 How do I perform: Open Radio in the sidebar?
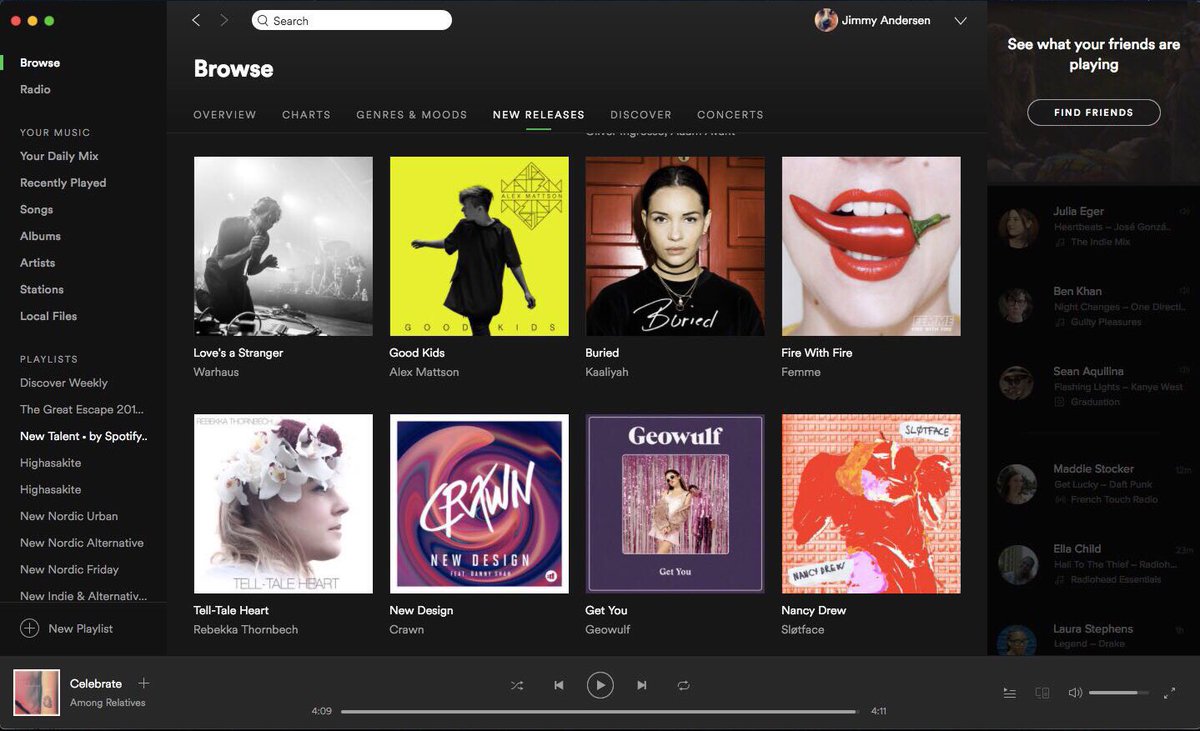[35, 89]
